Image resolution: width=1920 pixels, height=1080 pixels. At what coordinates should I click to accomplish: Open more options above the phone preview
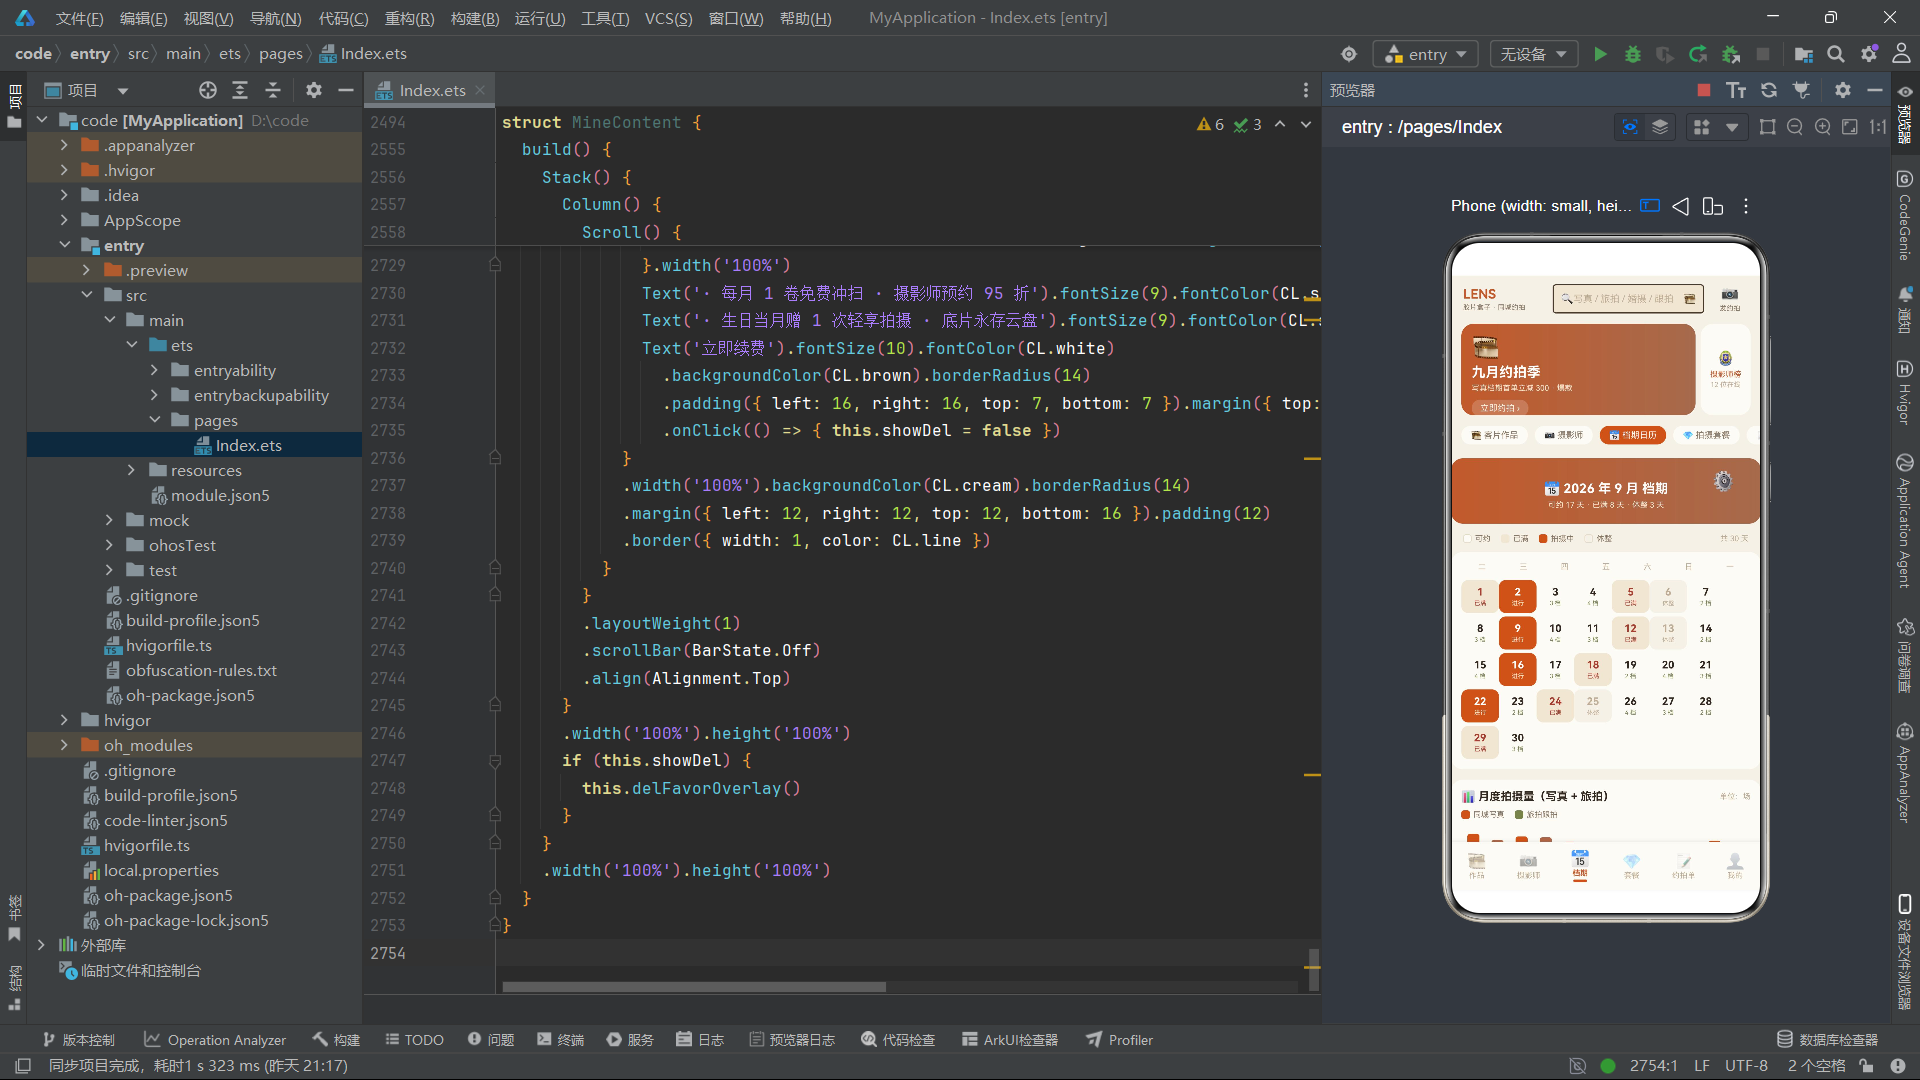(x=1746, y=206)
